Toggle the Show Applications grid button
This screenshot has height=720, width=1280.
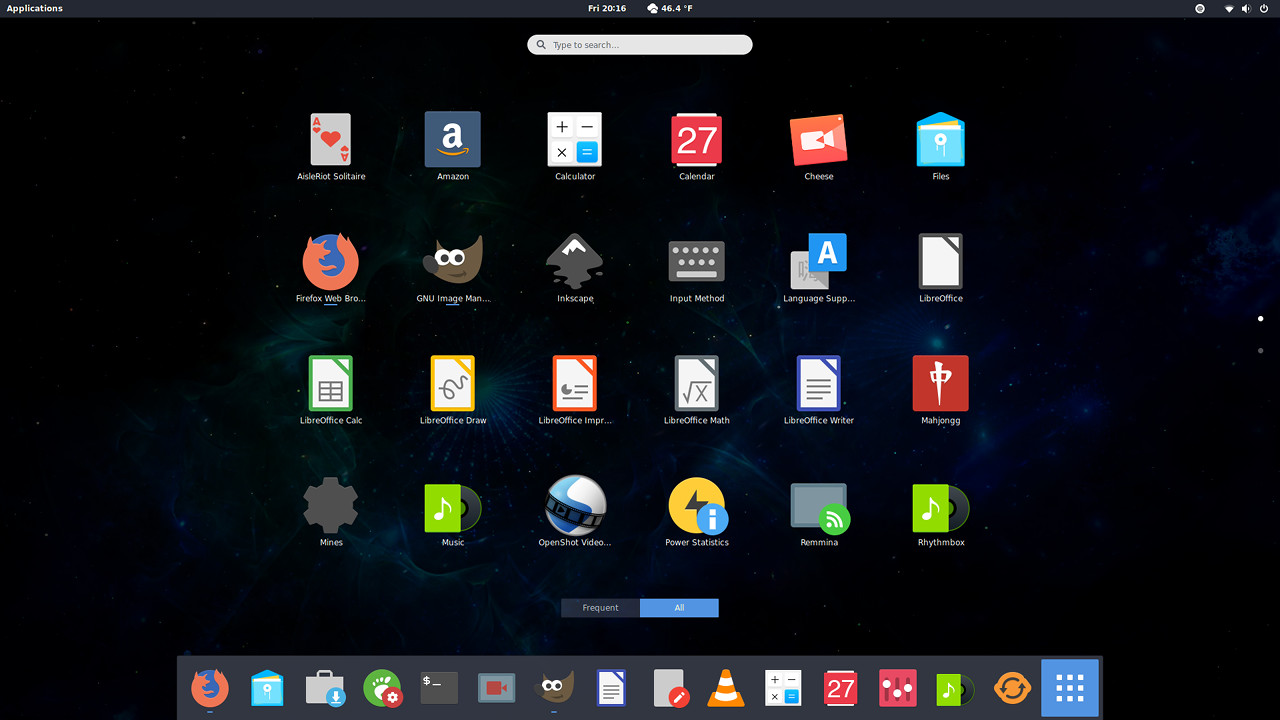1070,688
